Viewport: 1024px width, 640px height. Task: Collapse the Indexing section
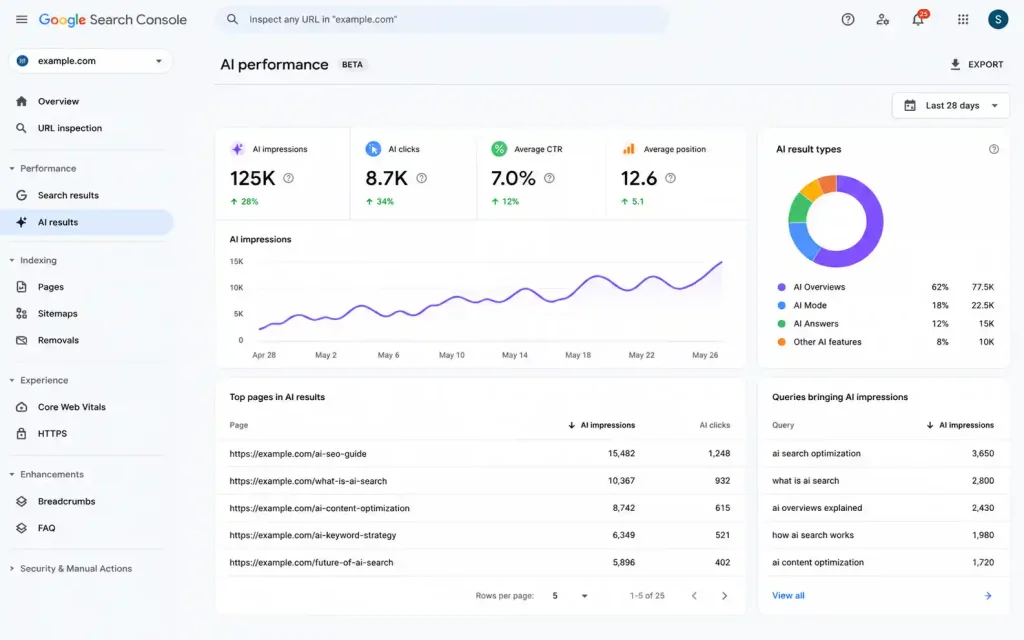(12, 260)
